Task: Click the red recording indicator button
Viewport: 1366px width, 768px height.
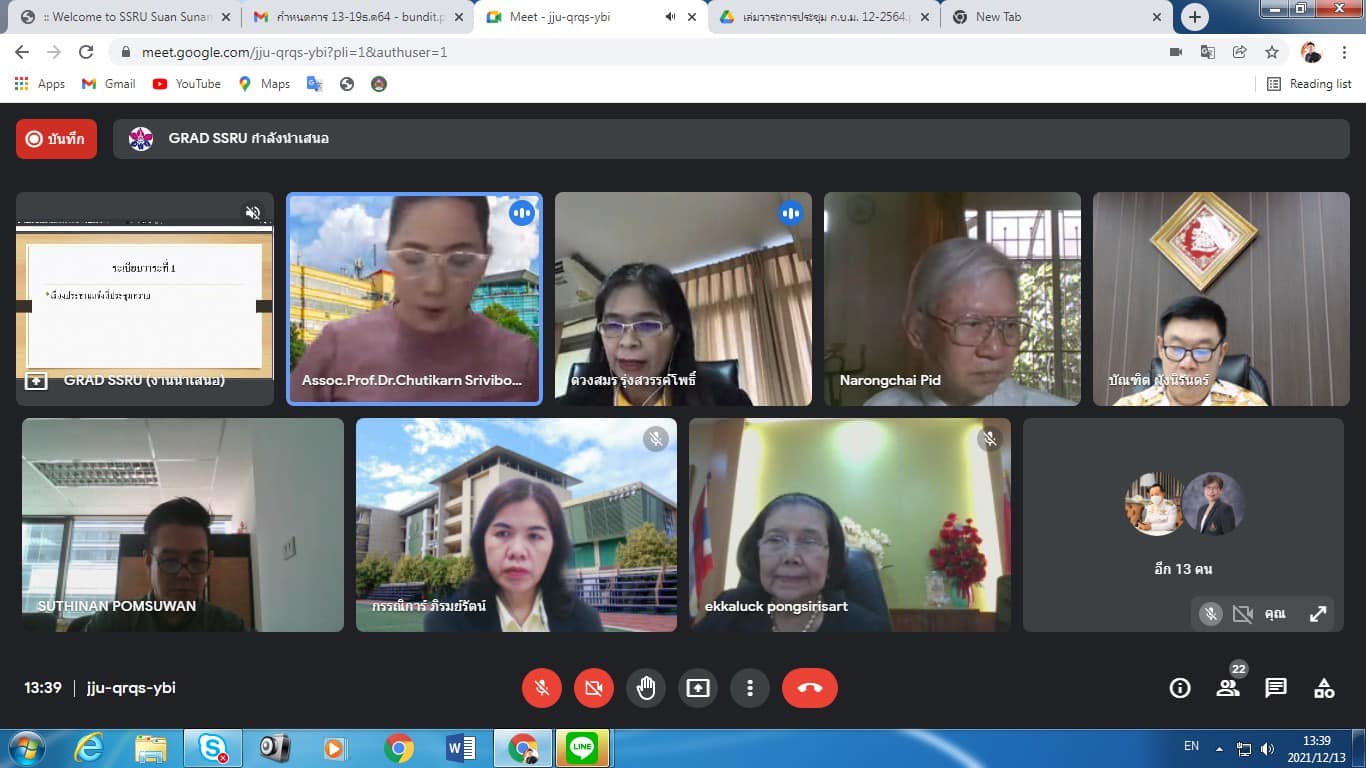Action: tap(56, 139)
